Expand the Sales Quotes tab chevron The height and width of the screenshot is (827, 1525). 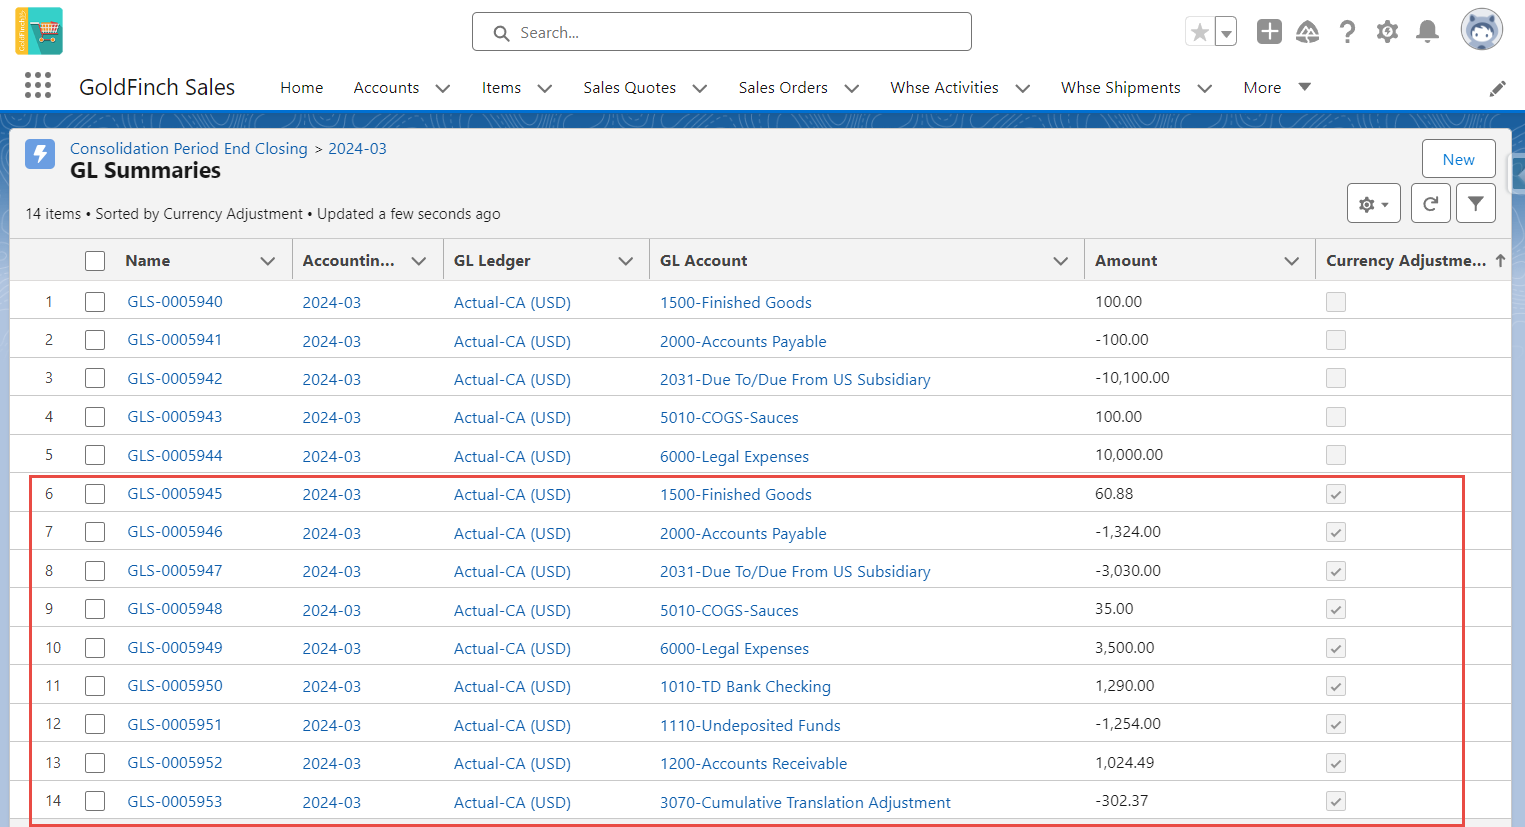point(700,88)
